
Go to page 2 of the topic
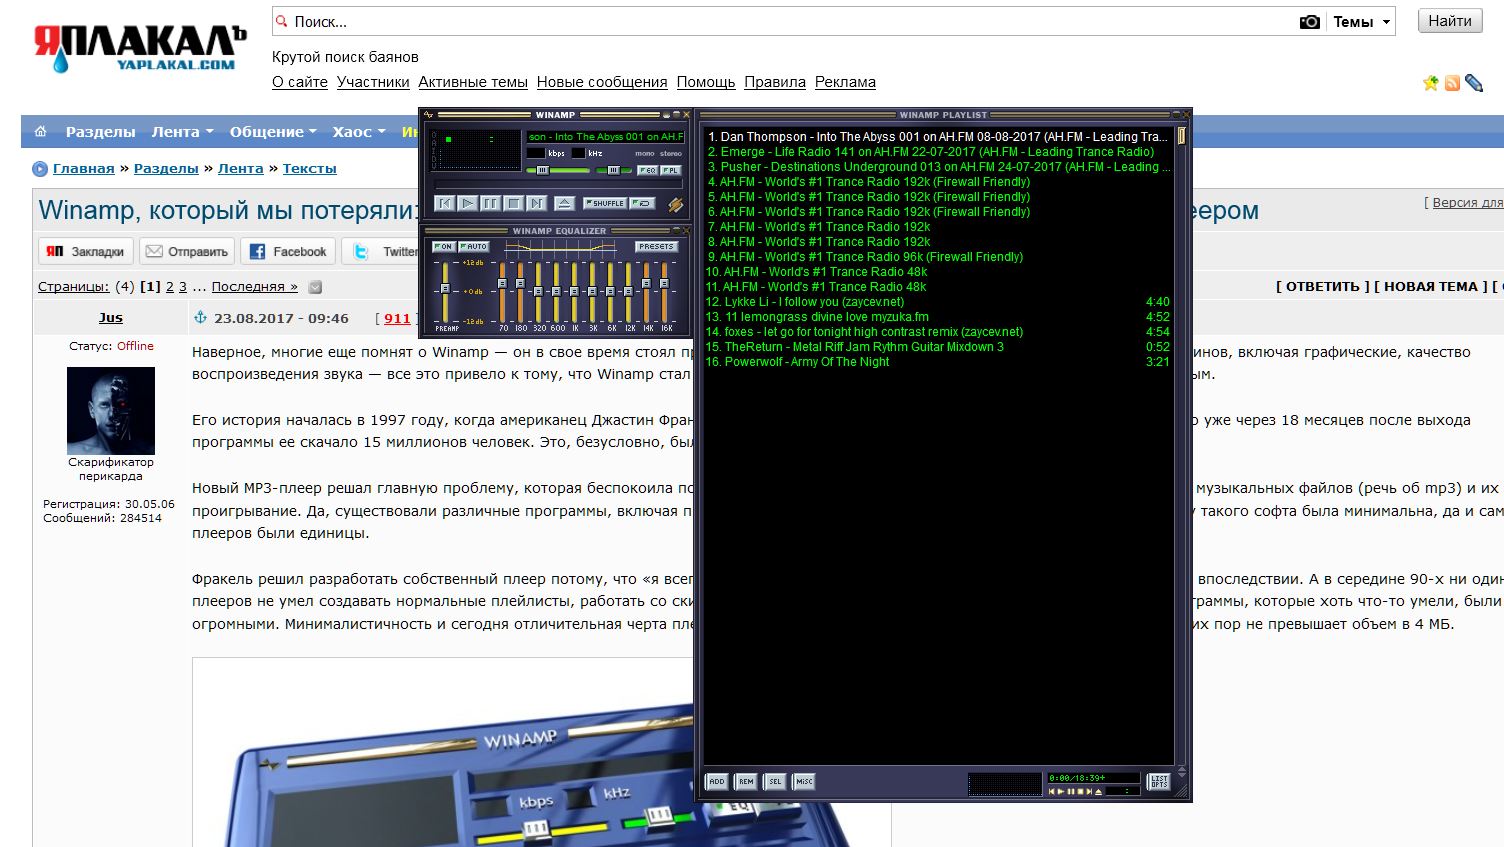[x=170, y=287]
